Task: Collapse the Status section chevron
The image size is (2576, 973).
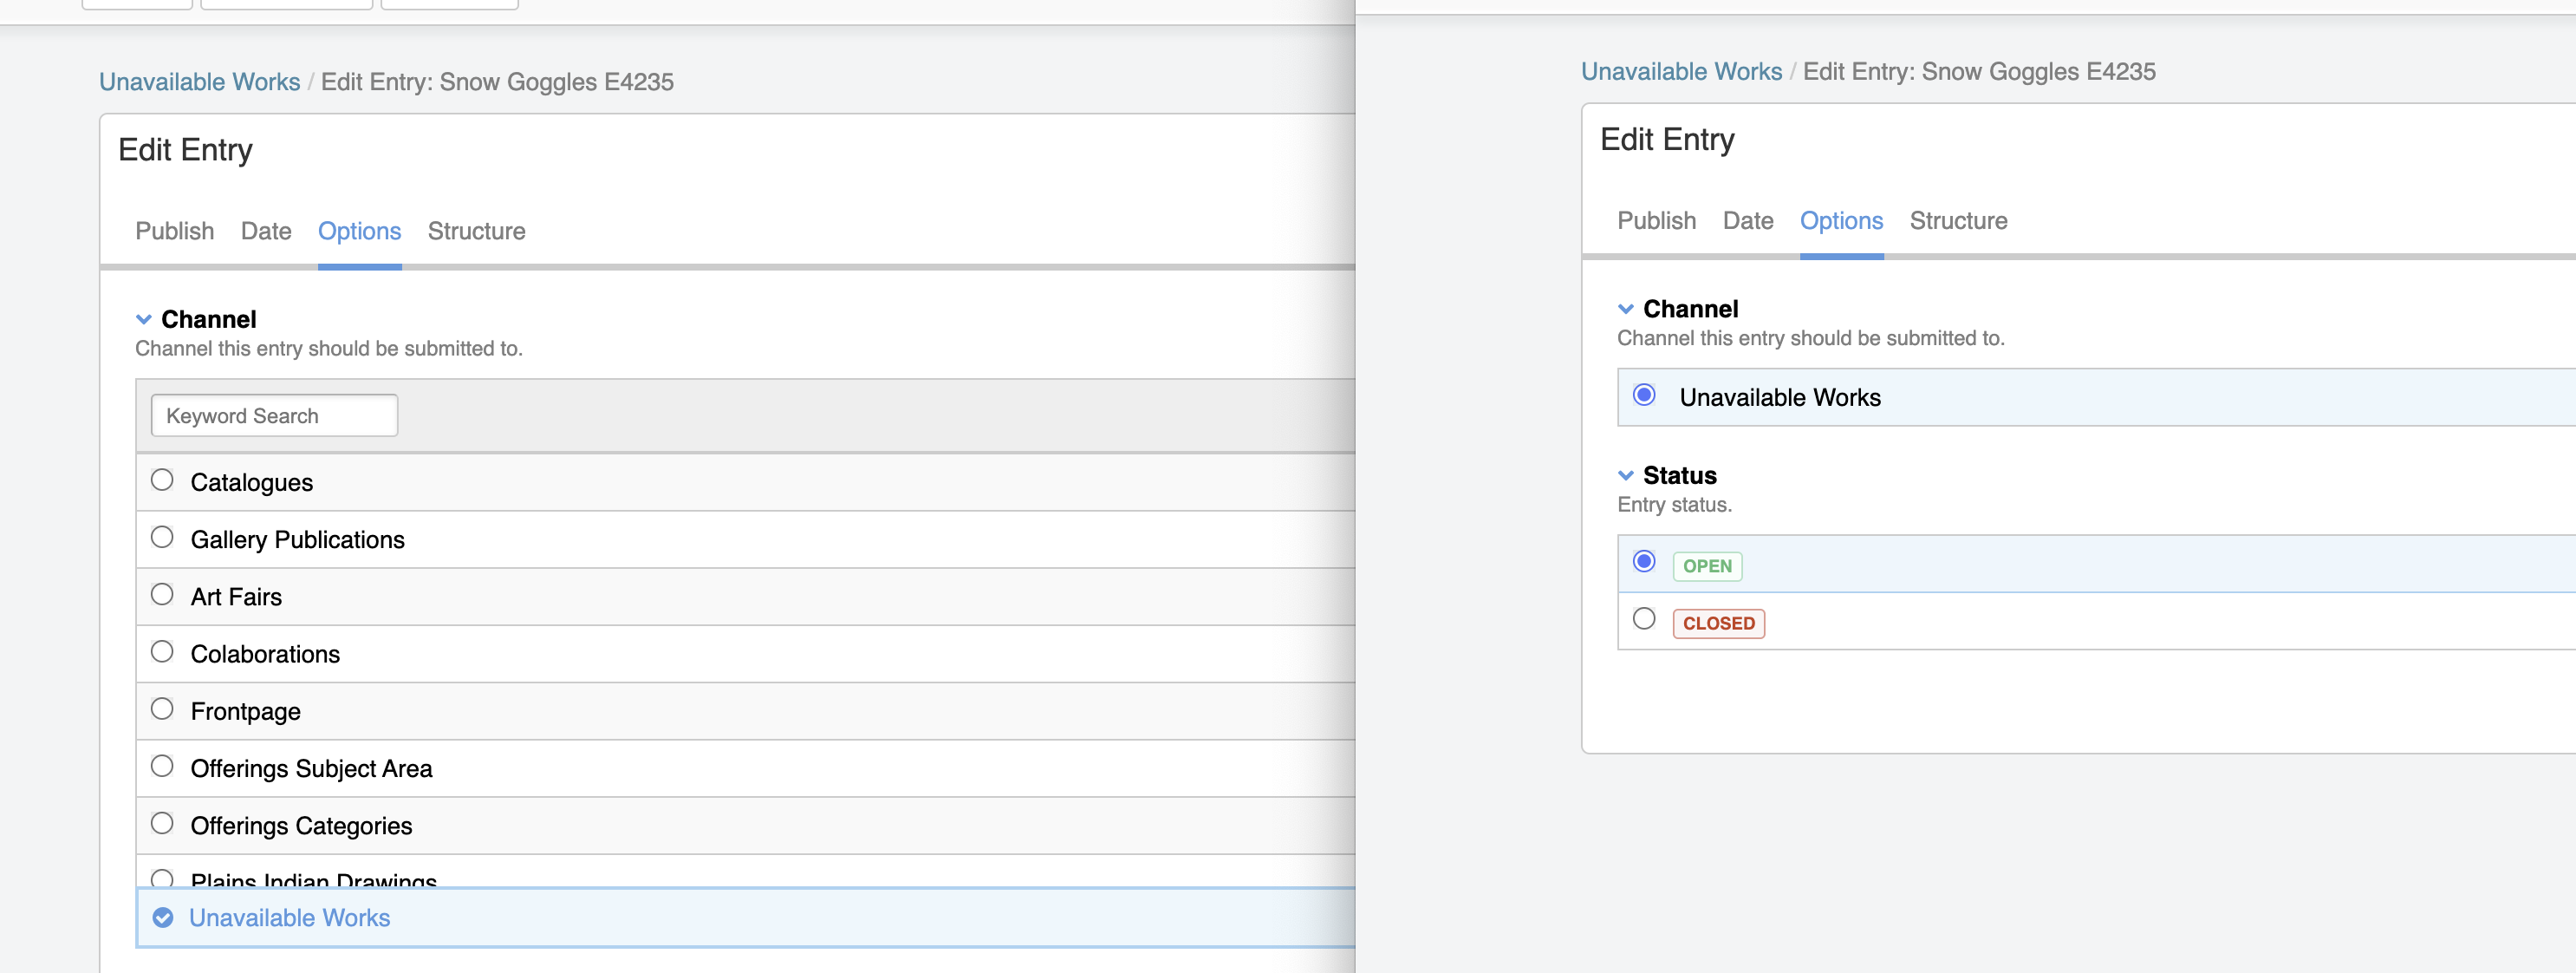Action: coord(1626,475)
